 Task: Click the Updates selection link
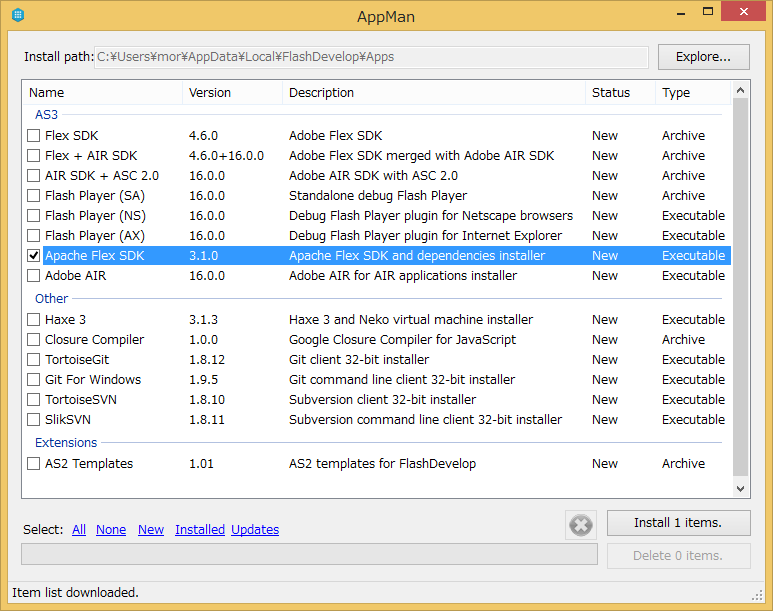point(255,530)
